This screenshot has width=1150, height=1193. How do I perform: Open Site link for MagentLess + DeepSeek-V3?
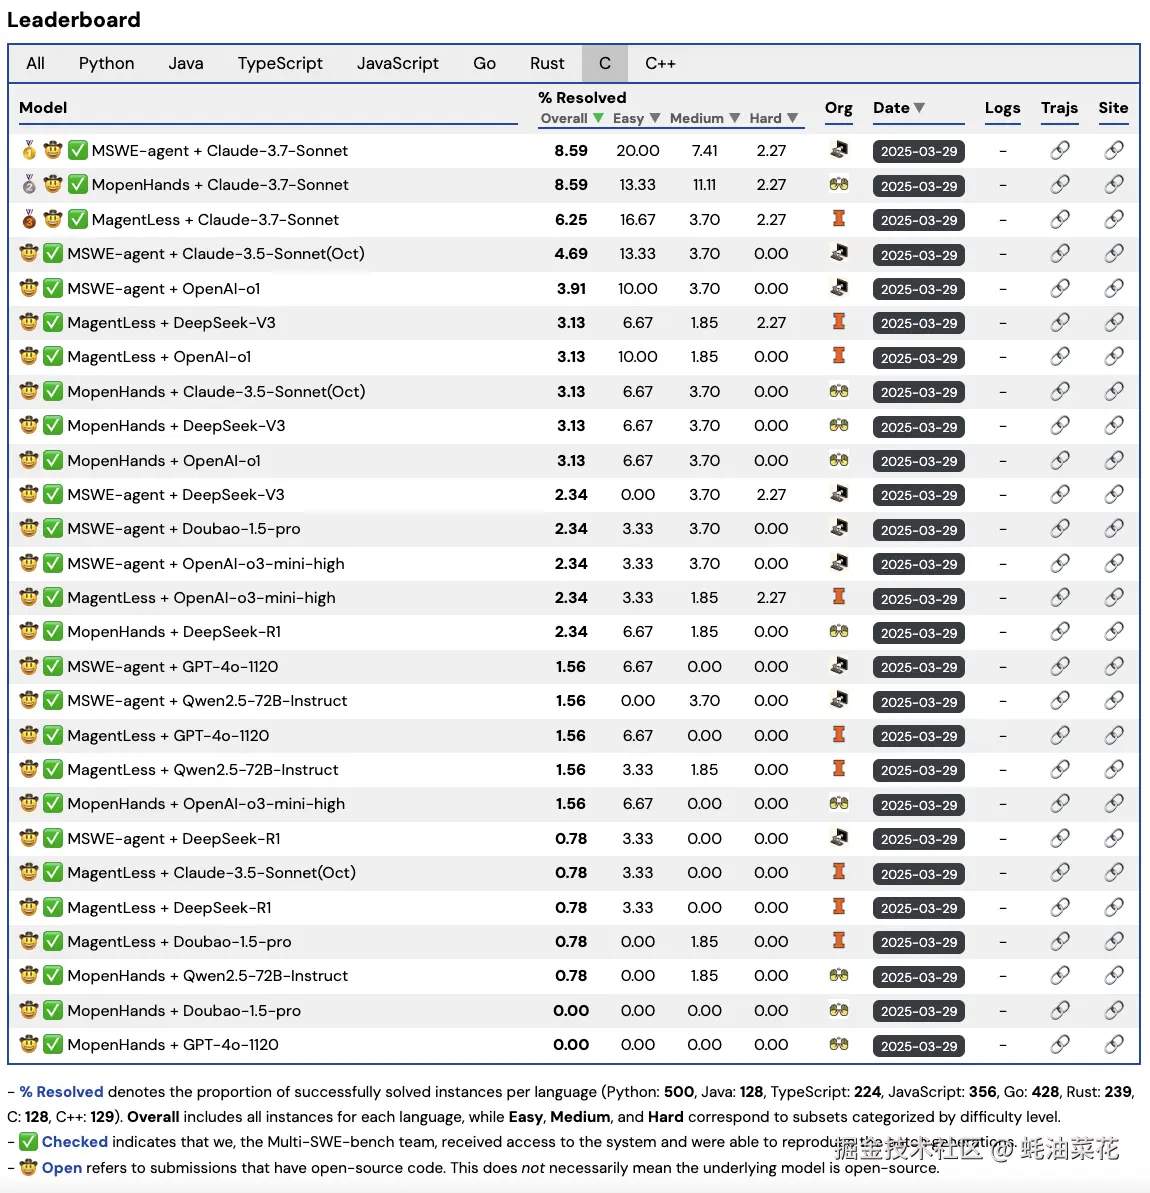point(1113,323)
